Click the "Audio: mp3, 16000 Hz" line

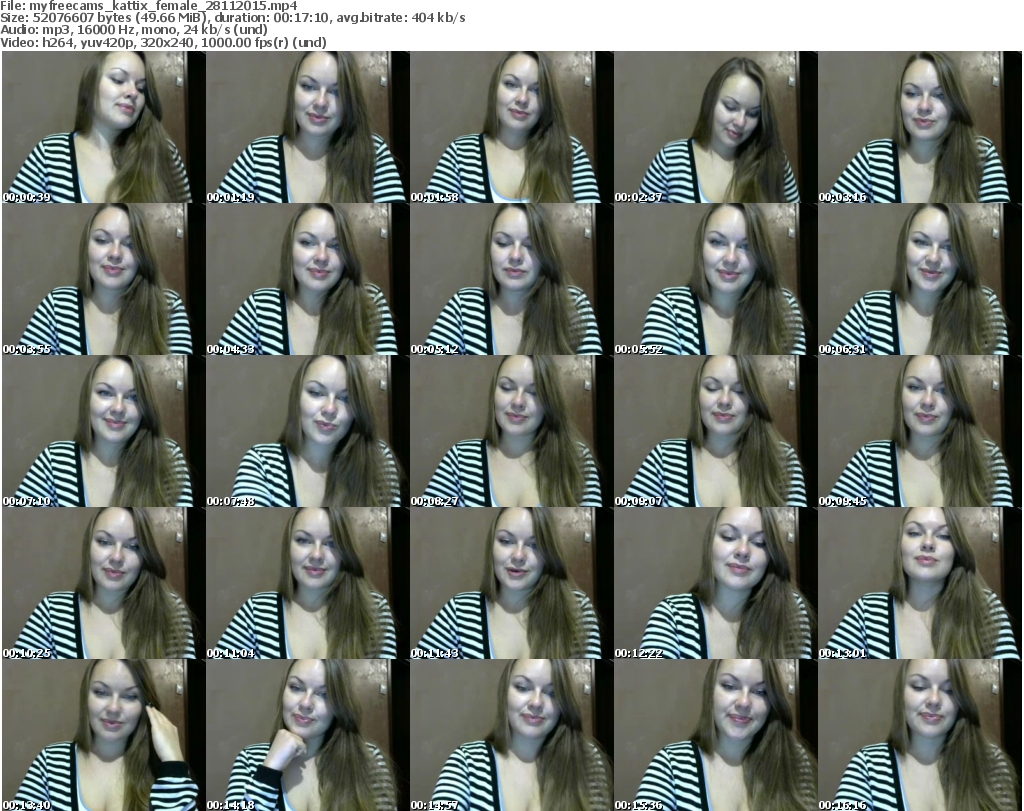134,30
